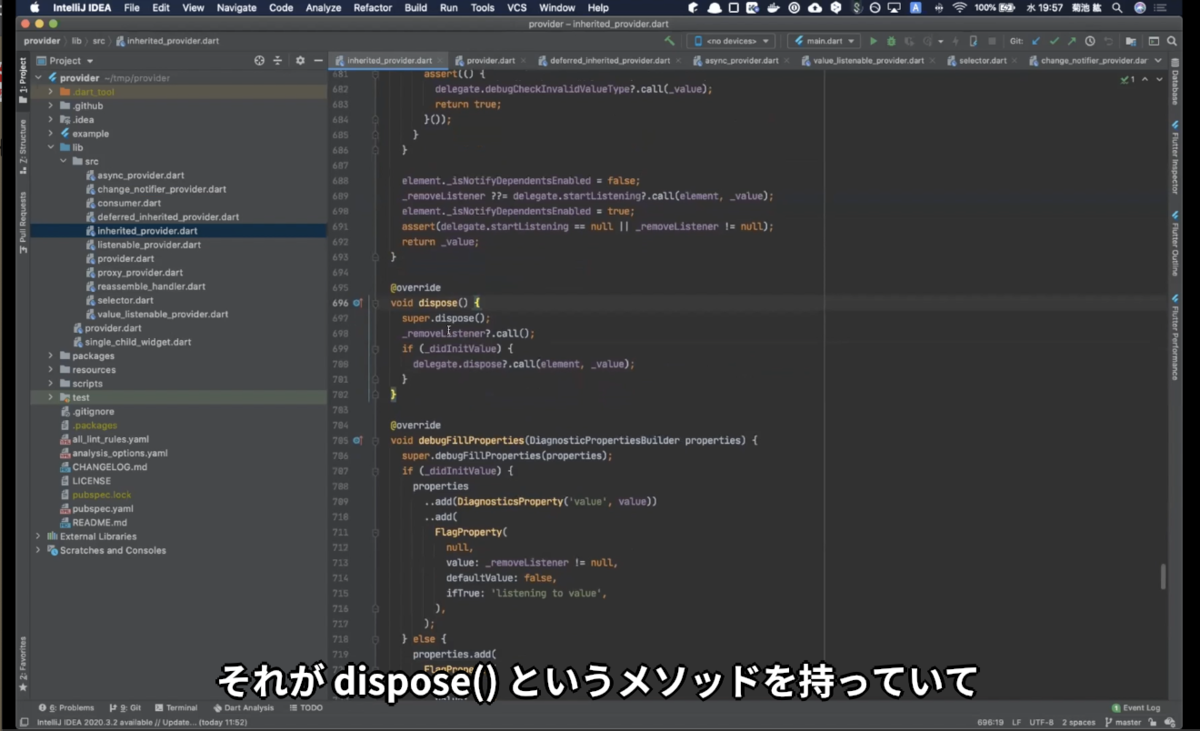Image resolution: width=1200 pixels, height=731 pixels.
Task: Open the Problems tool window tab
Action: tap(66, 707)
